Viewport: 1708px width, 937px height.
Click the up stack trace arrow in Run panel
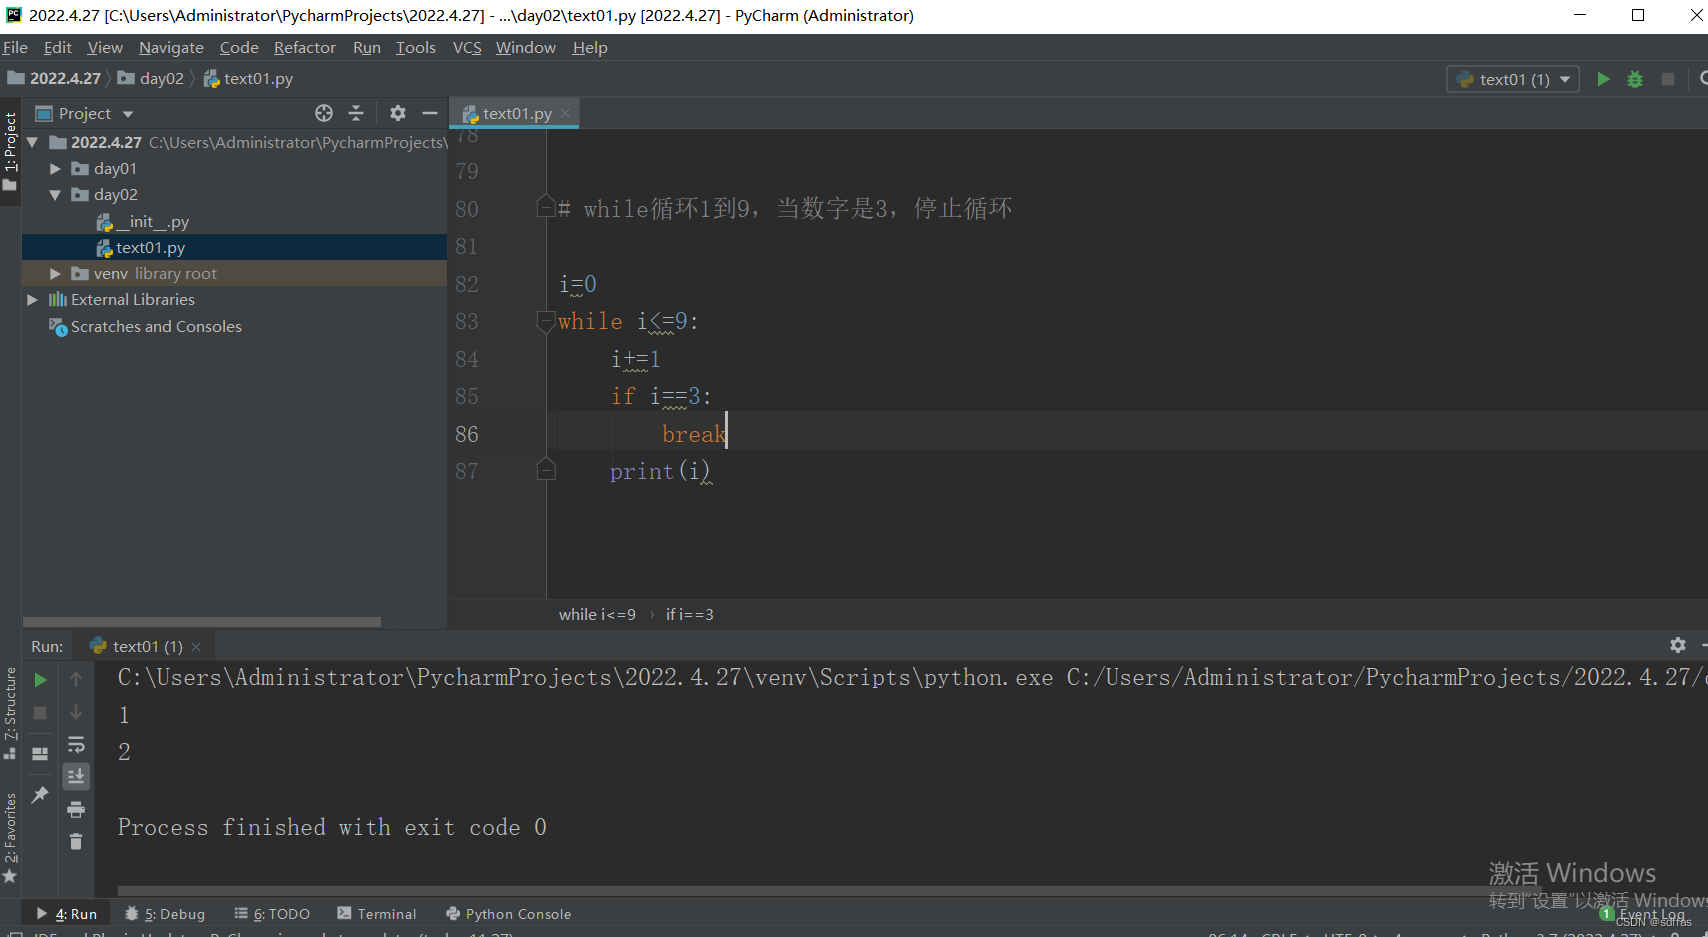pos(76,679)
